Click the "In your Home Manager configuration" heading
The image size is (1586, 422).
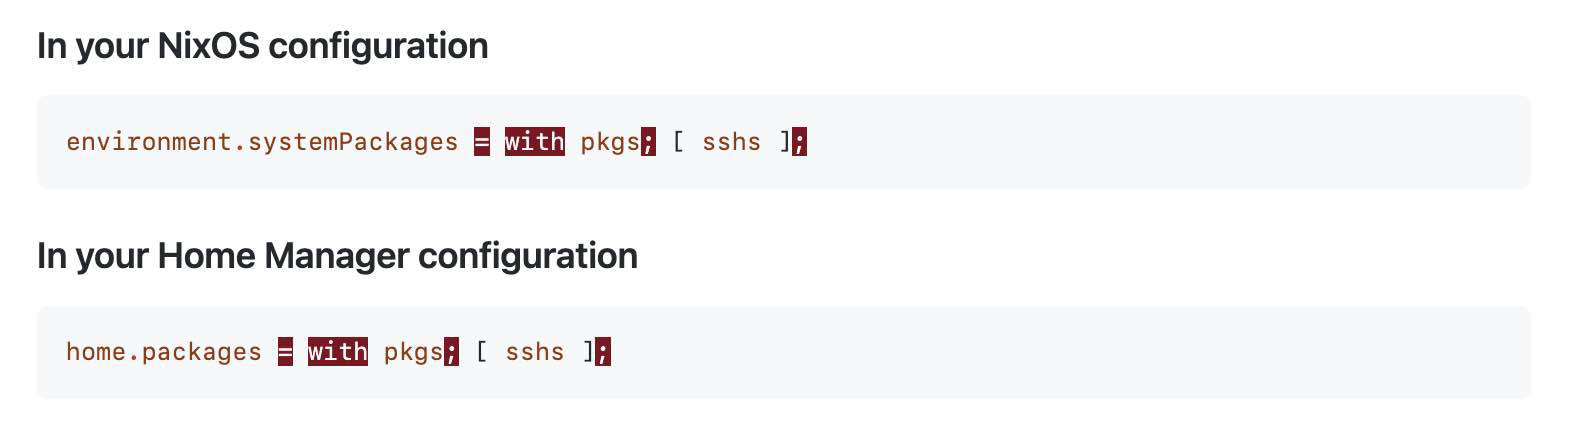(337, 256)
